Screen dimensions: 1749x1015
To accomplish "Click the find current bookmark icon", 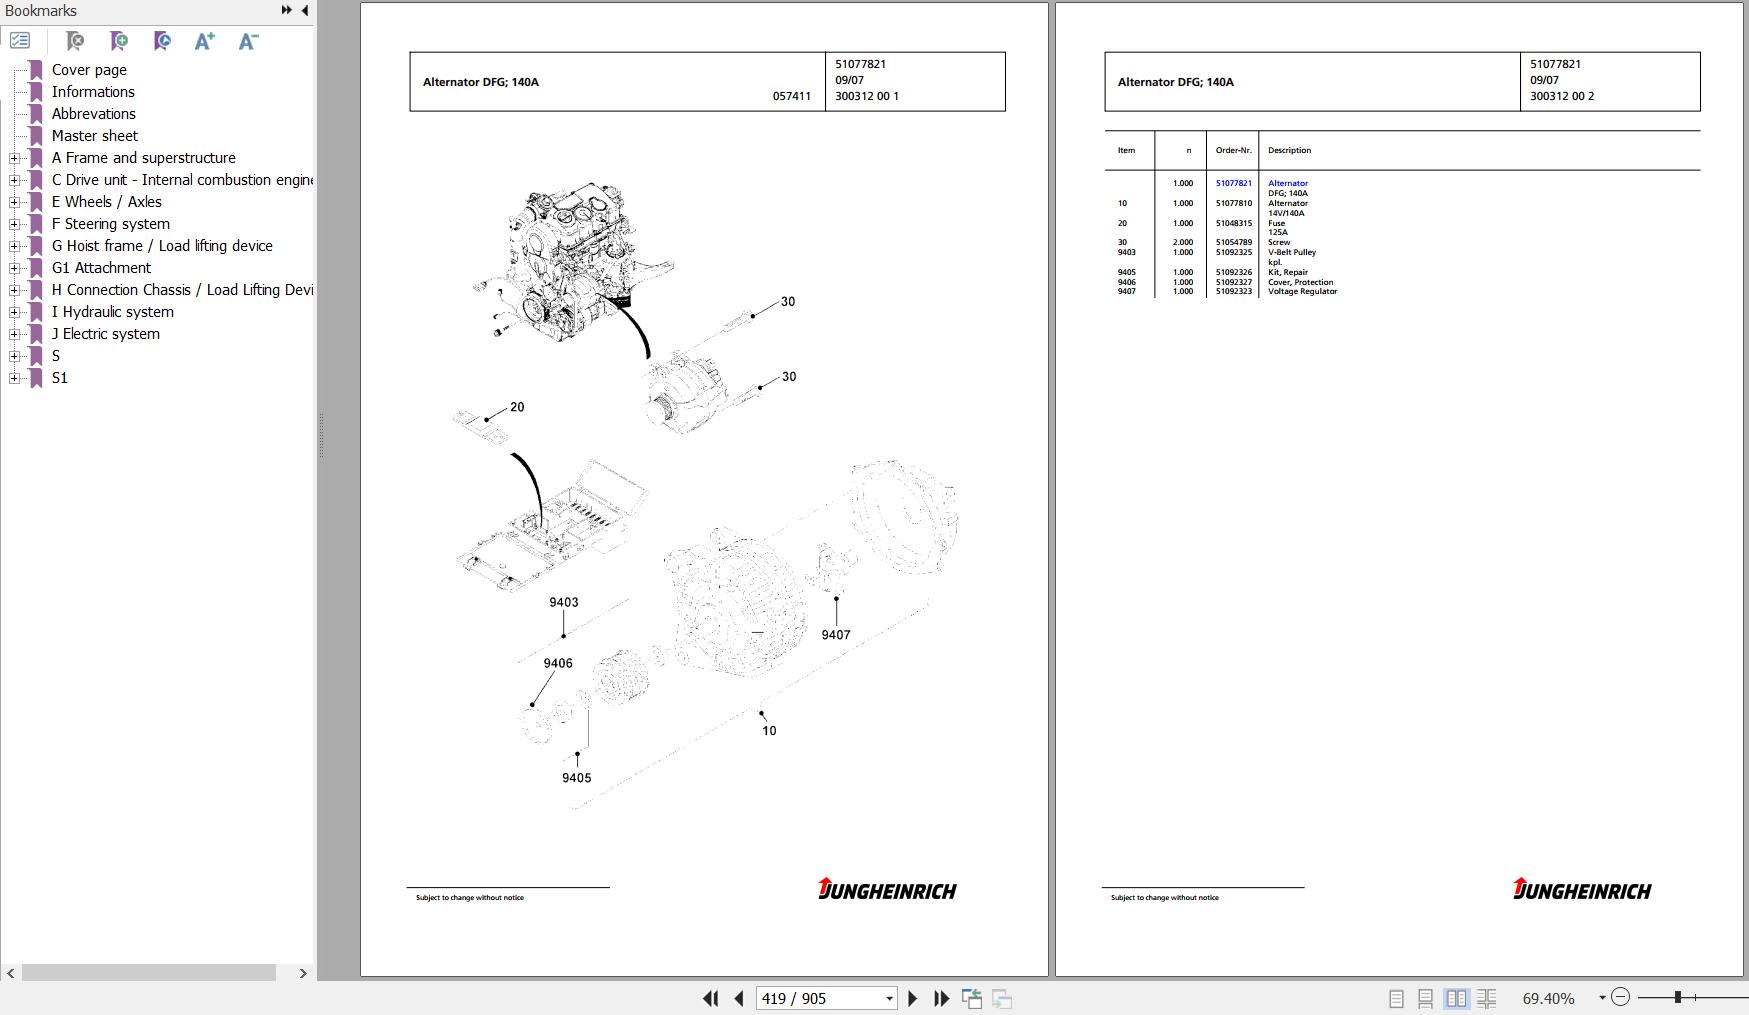I will point(162,41).
